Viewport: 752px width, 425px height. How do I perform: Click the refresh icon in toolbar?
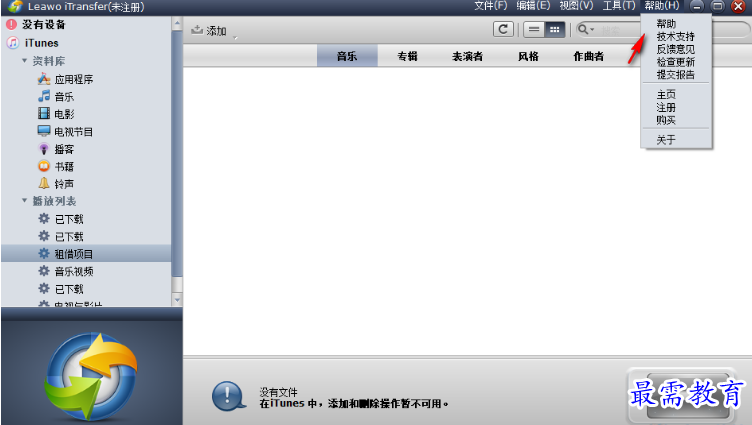click(503, 29)
